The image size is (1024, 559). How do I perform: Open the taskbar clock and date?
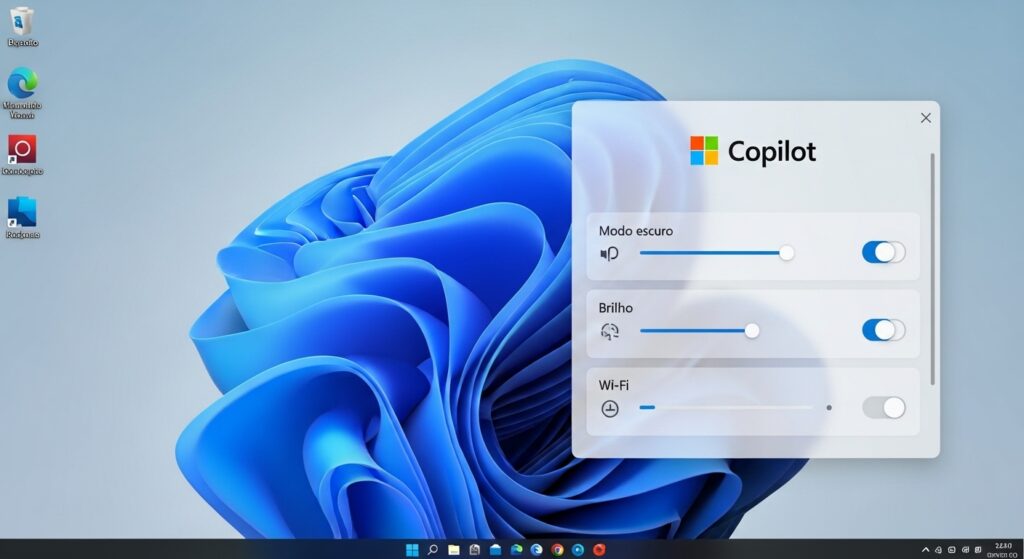tap(1003, 550)
